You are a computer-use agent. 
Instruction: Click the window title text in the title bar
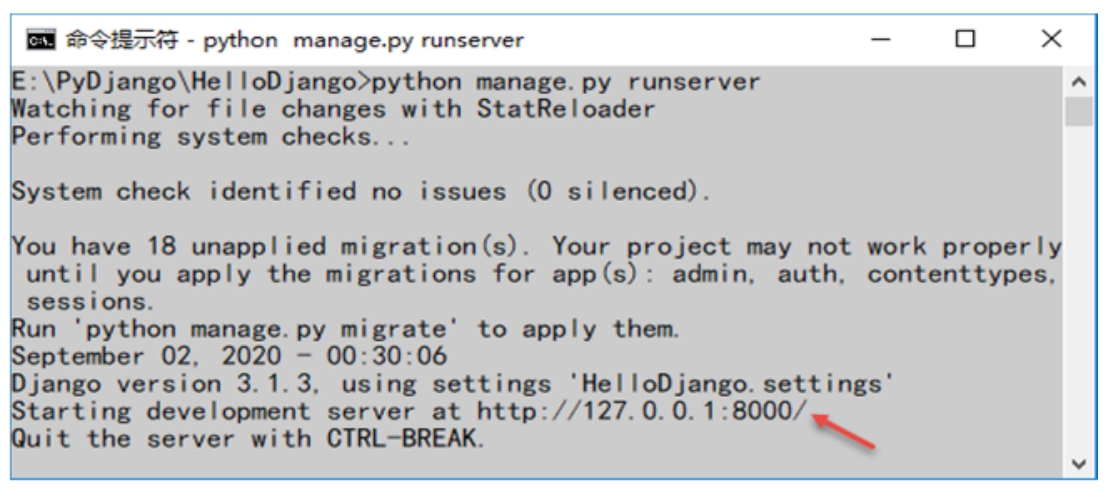[x=295, y=40]
